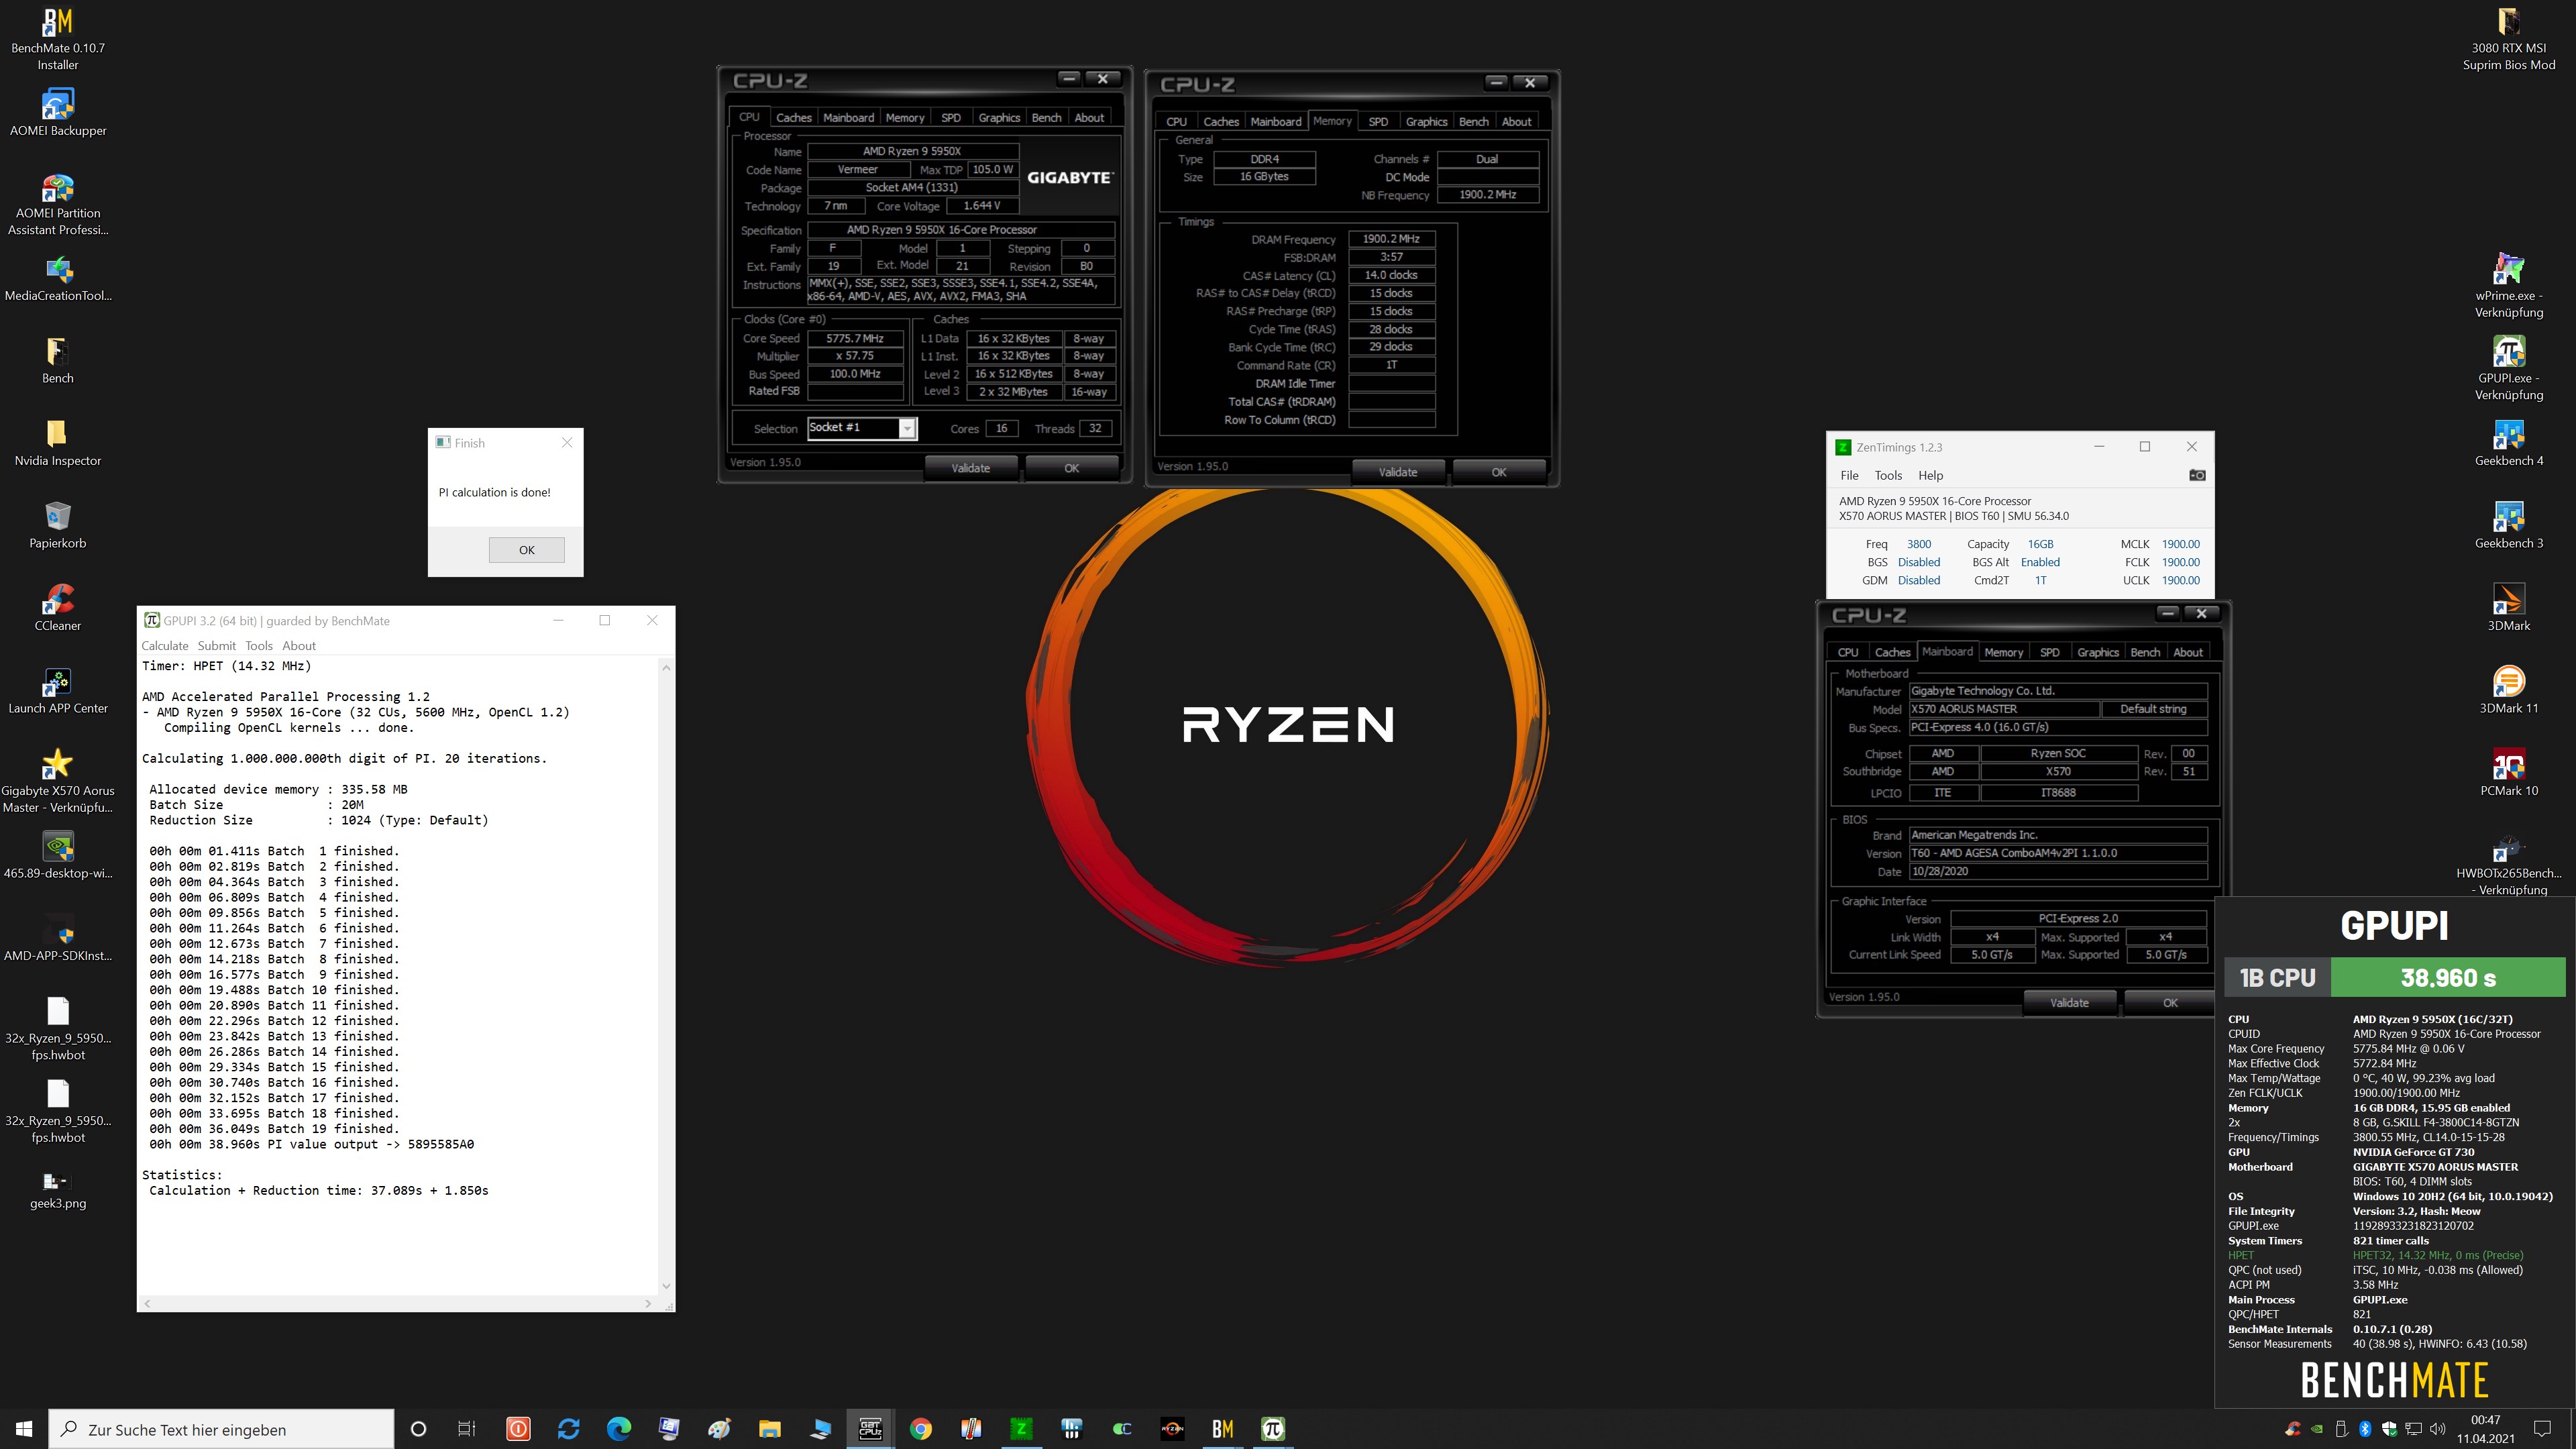
Task: Click OK in CPU-Z processor window
Action: tap(1071, 468)
